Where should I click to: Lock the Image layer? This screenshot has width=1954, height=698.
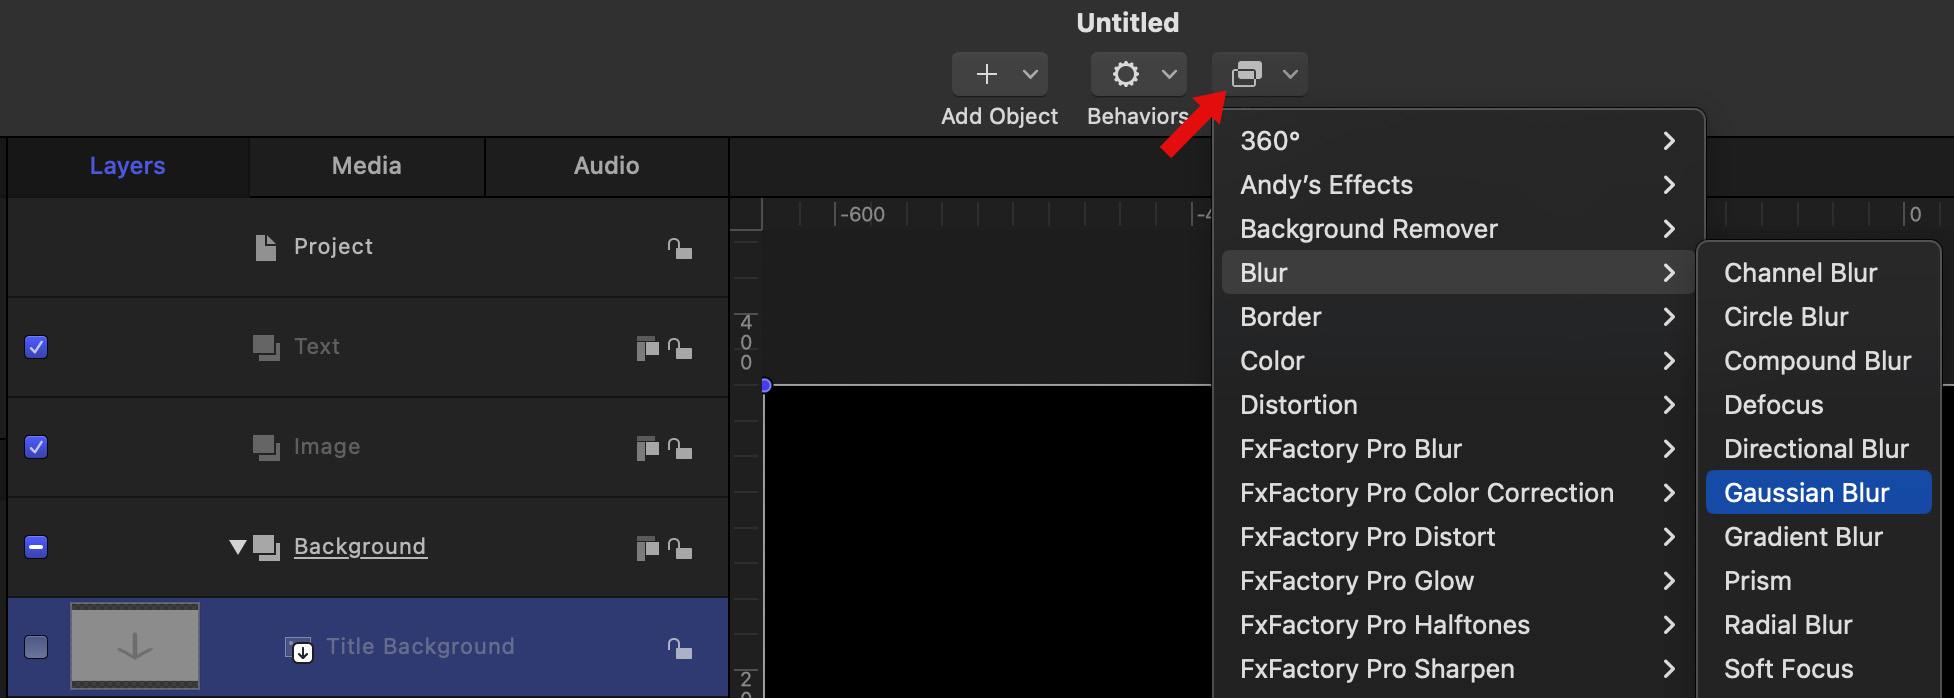[x=680, y=448]
